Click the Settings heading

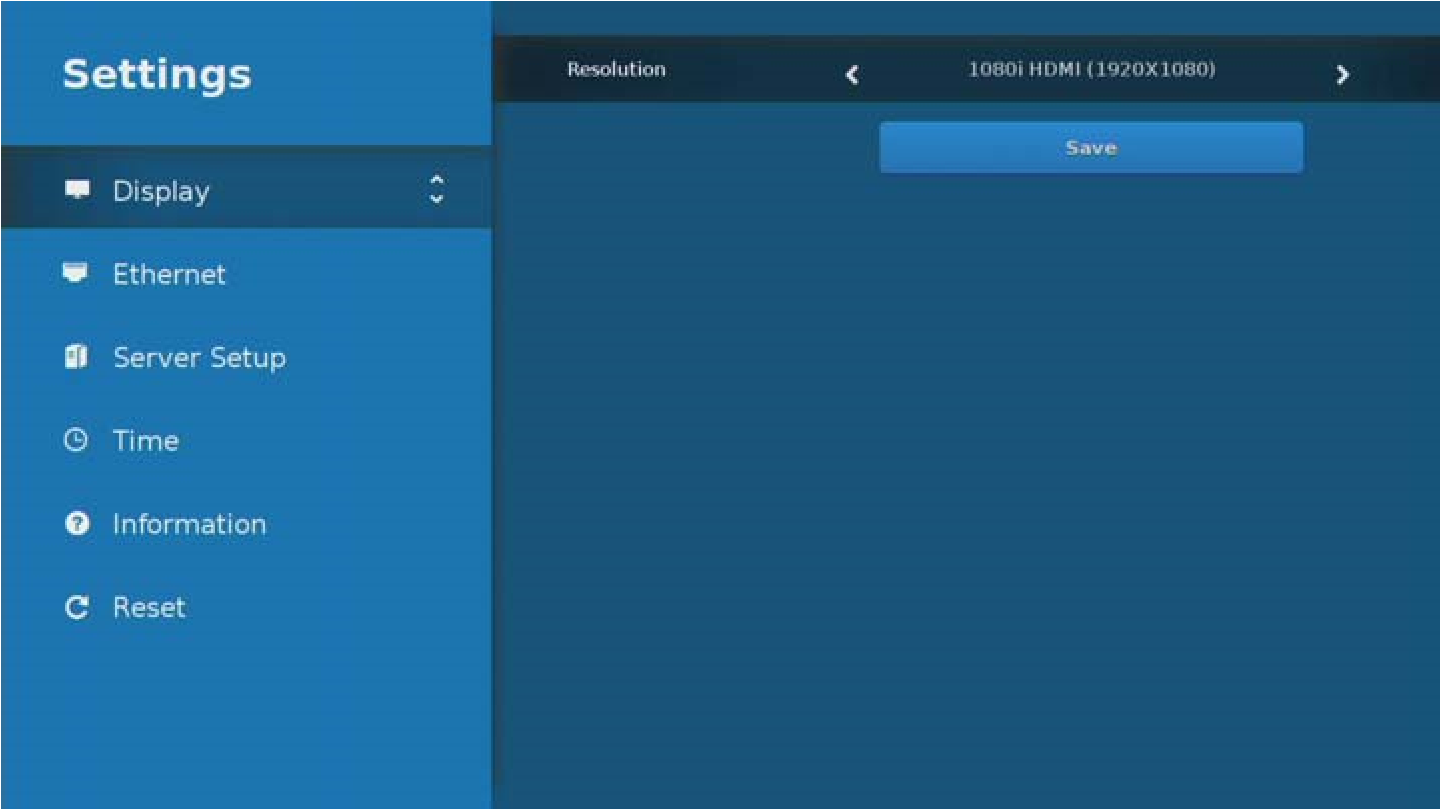(156, 73)
